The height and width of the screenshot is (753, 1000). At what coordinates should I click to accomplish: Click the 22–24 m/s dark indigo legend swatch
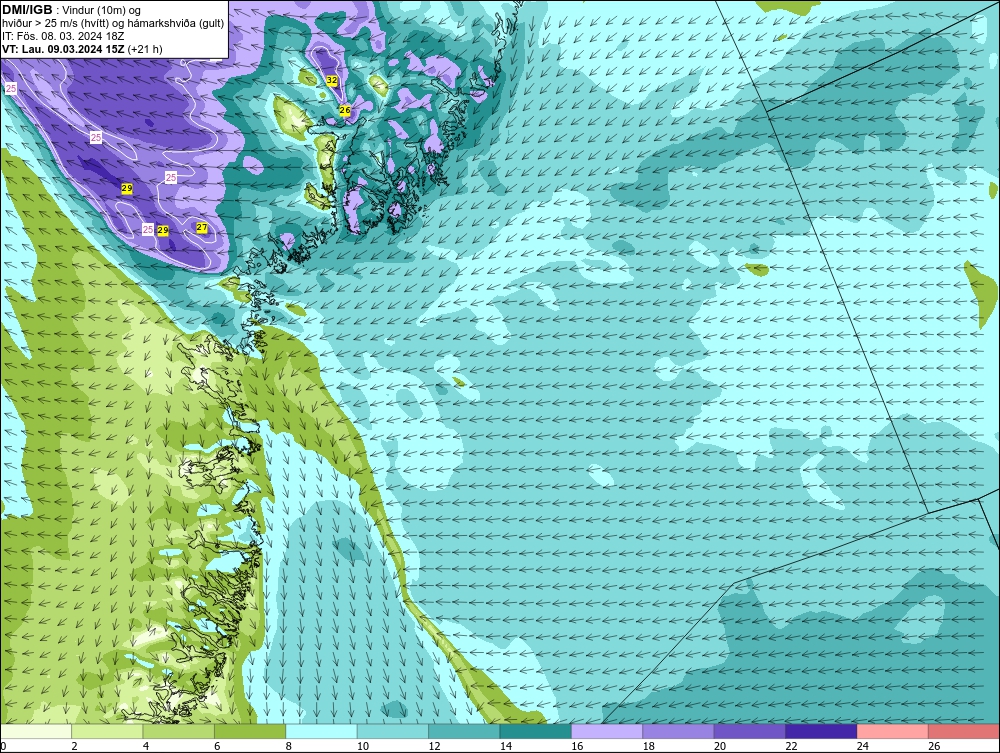pyautogui.click(x=821, y=731)
